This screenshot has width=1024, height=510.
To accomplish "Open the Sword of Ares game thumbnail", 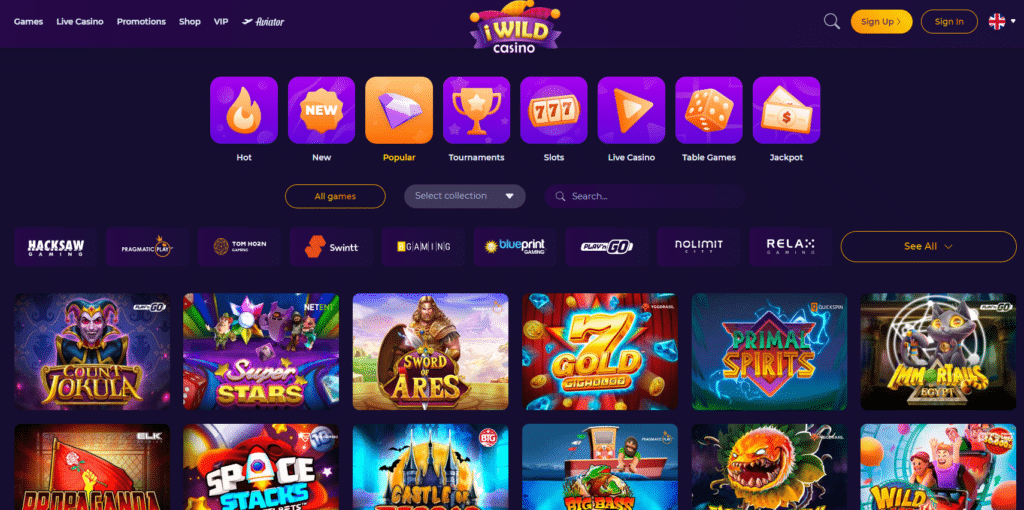I will coord(430,351).
